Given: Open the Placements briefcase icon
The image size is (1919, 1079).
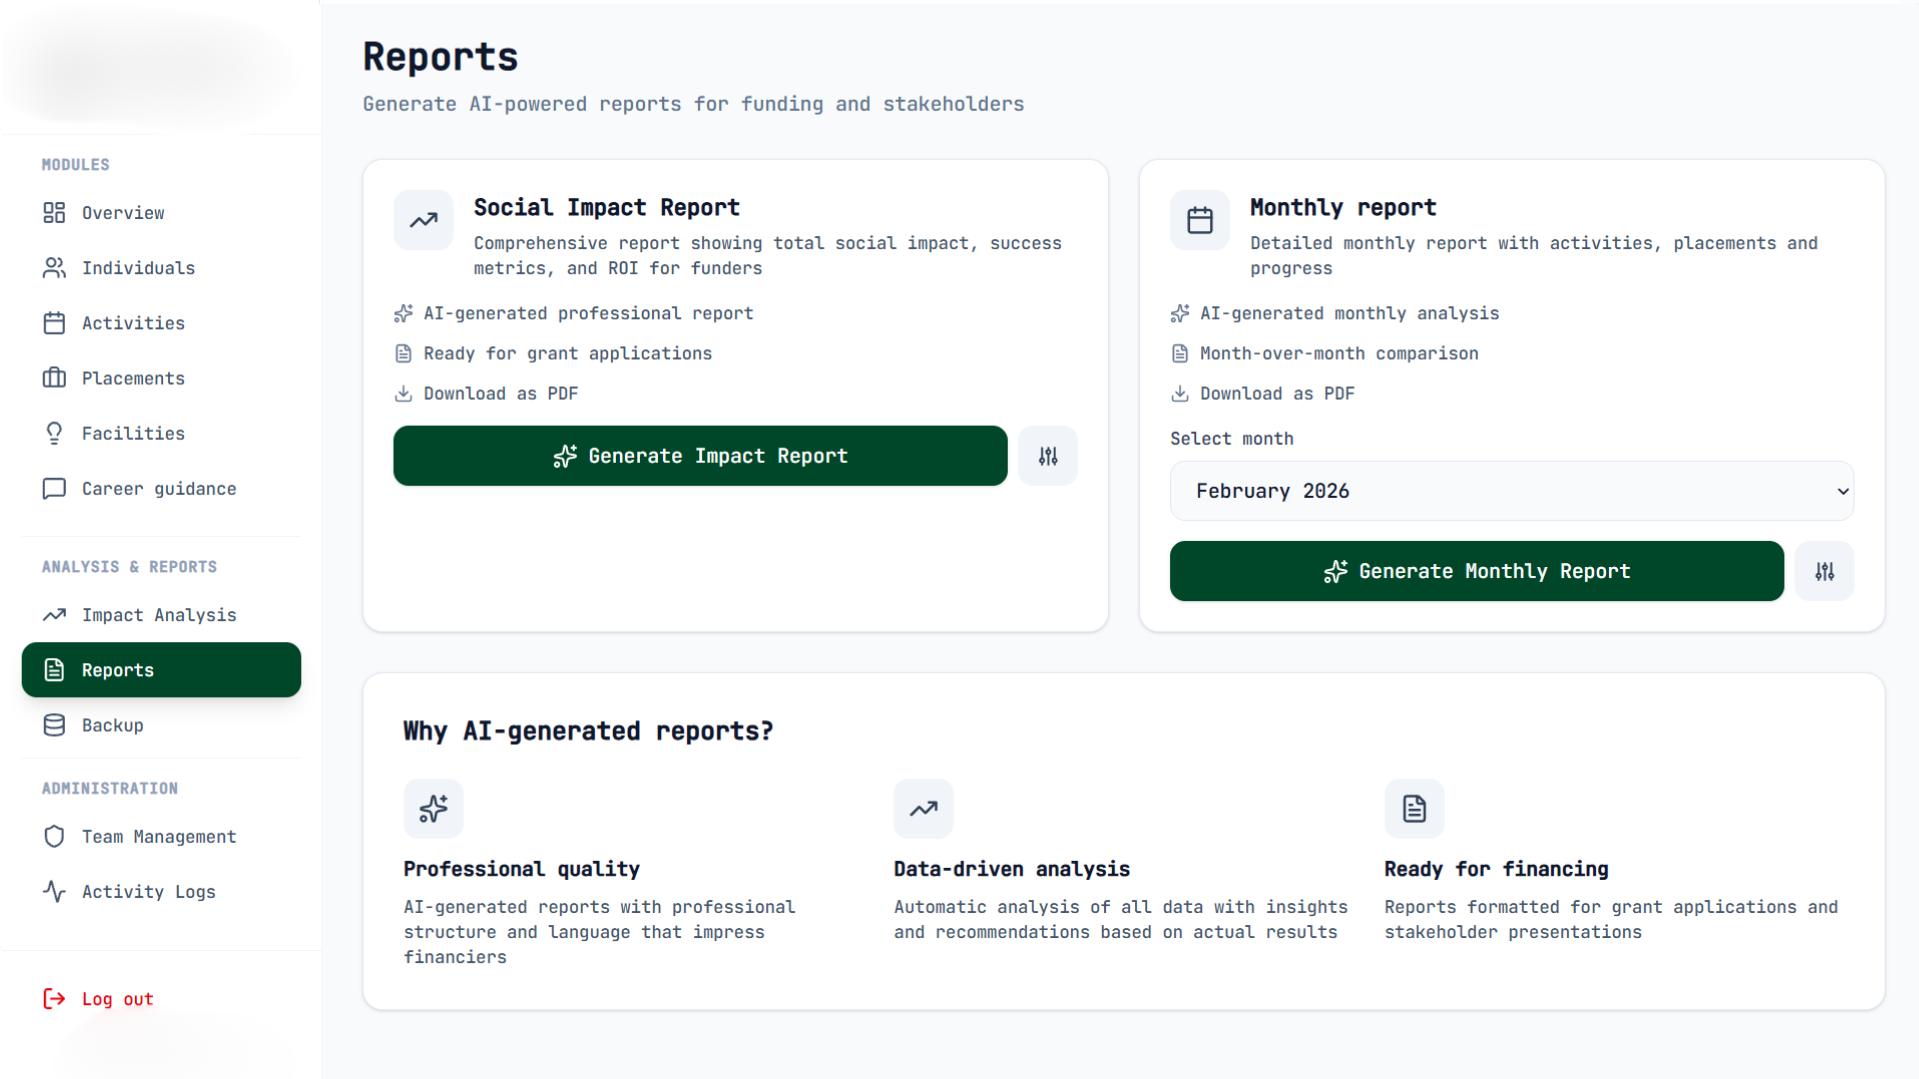Looking at the screenshot, I should (x=55, y=378).
